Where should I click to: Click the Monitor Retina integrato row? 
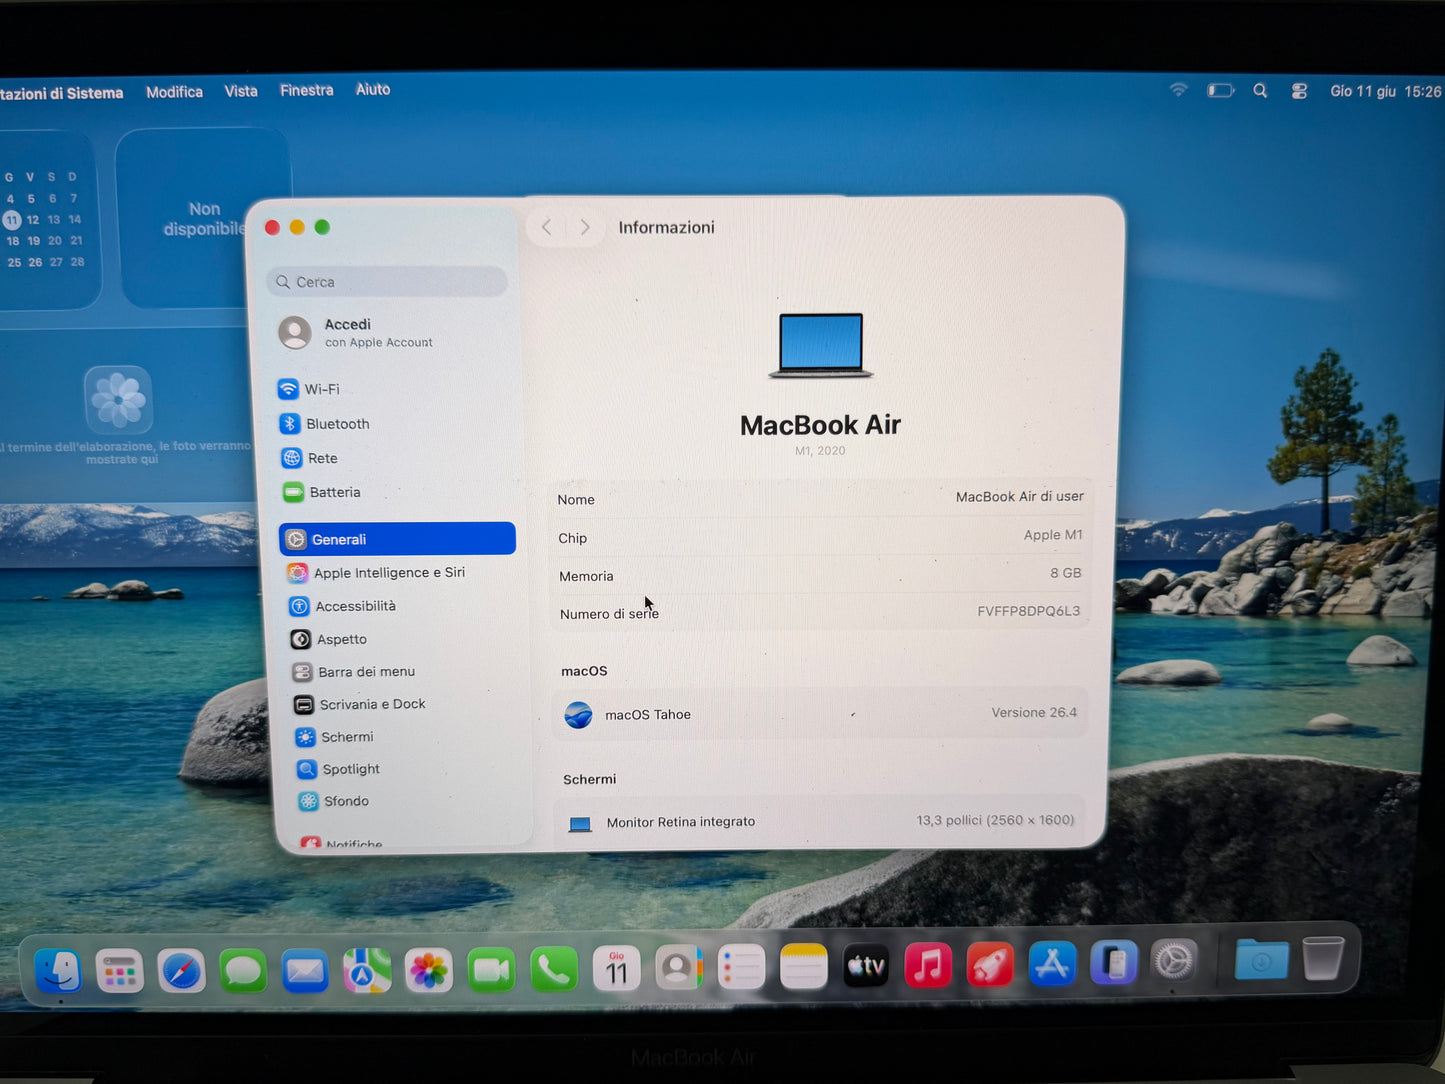coord(820,821)
